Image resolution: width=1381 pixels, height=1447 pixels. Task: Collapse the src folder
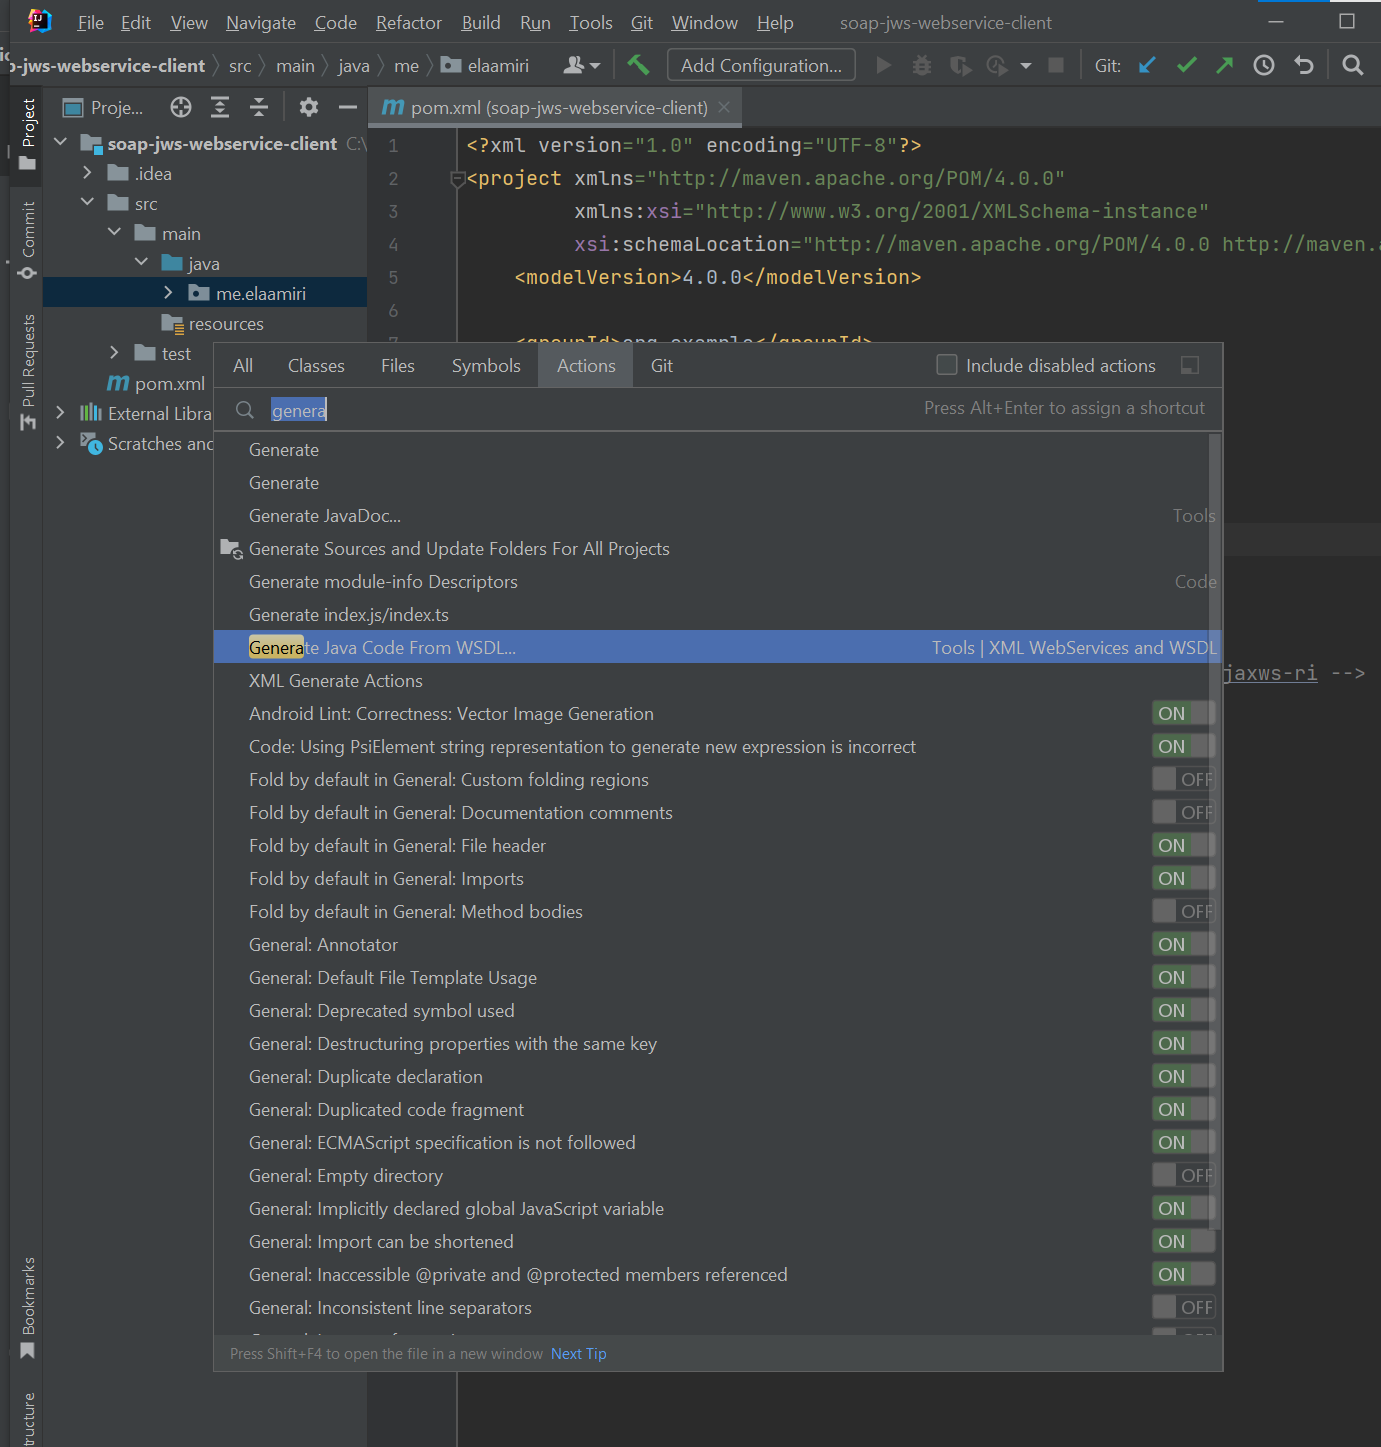pyautogui.click(x=87, y=202)
